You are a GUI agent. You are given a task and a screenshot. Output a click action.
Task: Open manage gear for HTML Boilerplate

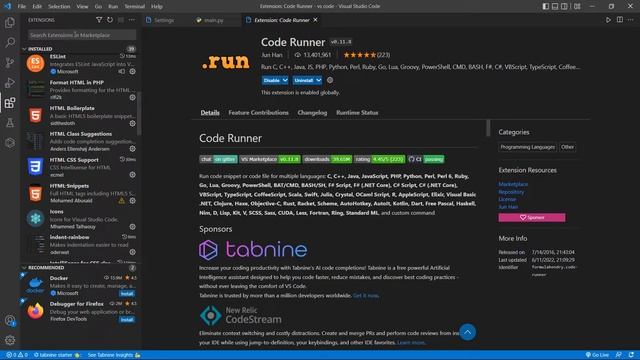pos(132,123)
